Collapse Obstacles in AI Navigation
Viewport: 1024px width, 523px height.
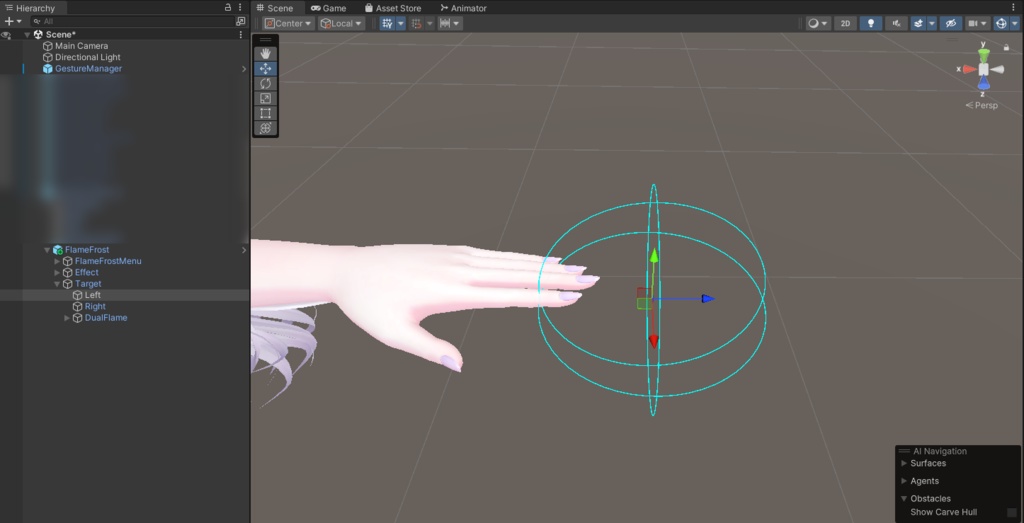[904, 498]
